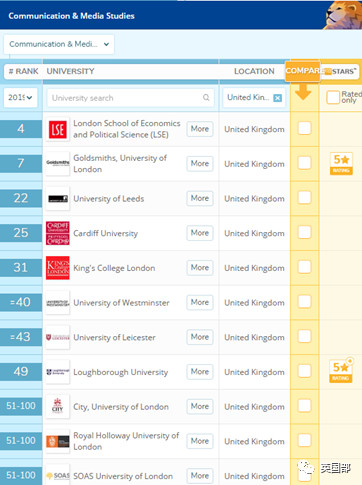Click the University of Leicester logo
Screen dimensions: 362x485
[x=58, y=337]
